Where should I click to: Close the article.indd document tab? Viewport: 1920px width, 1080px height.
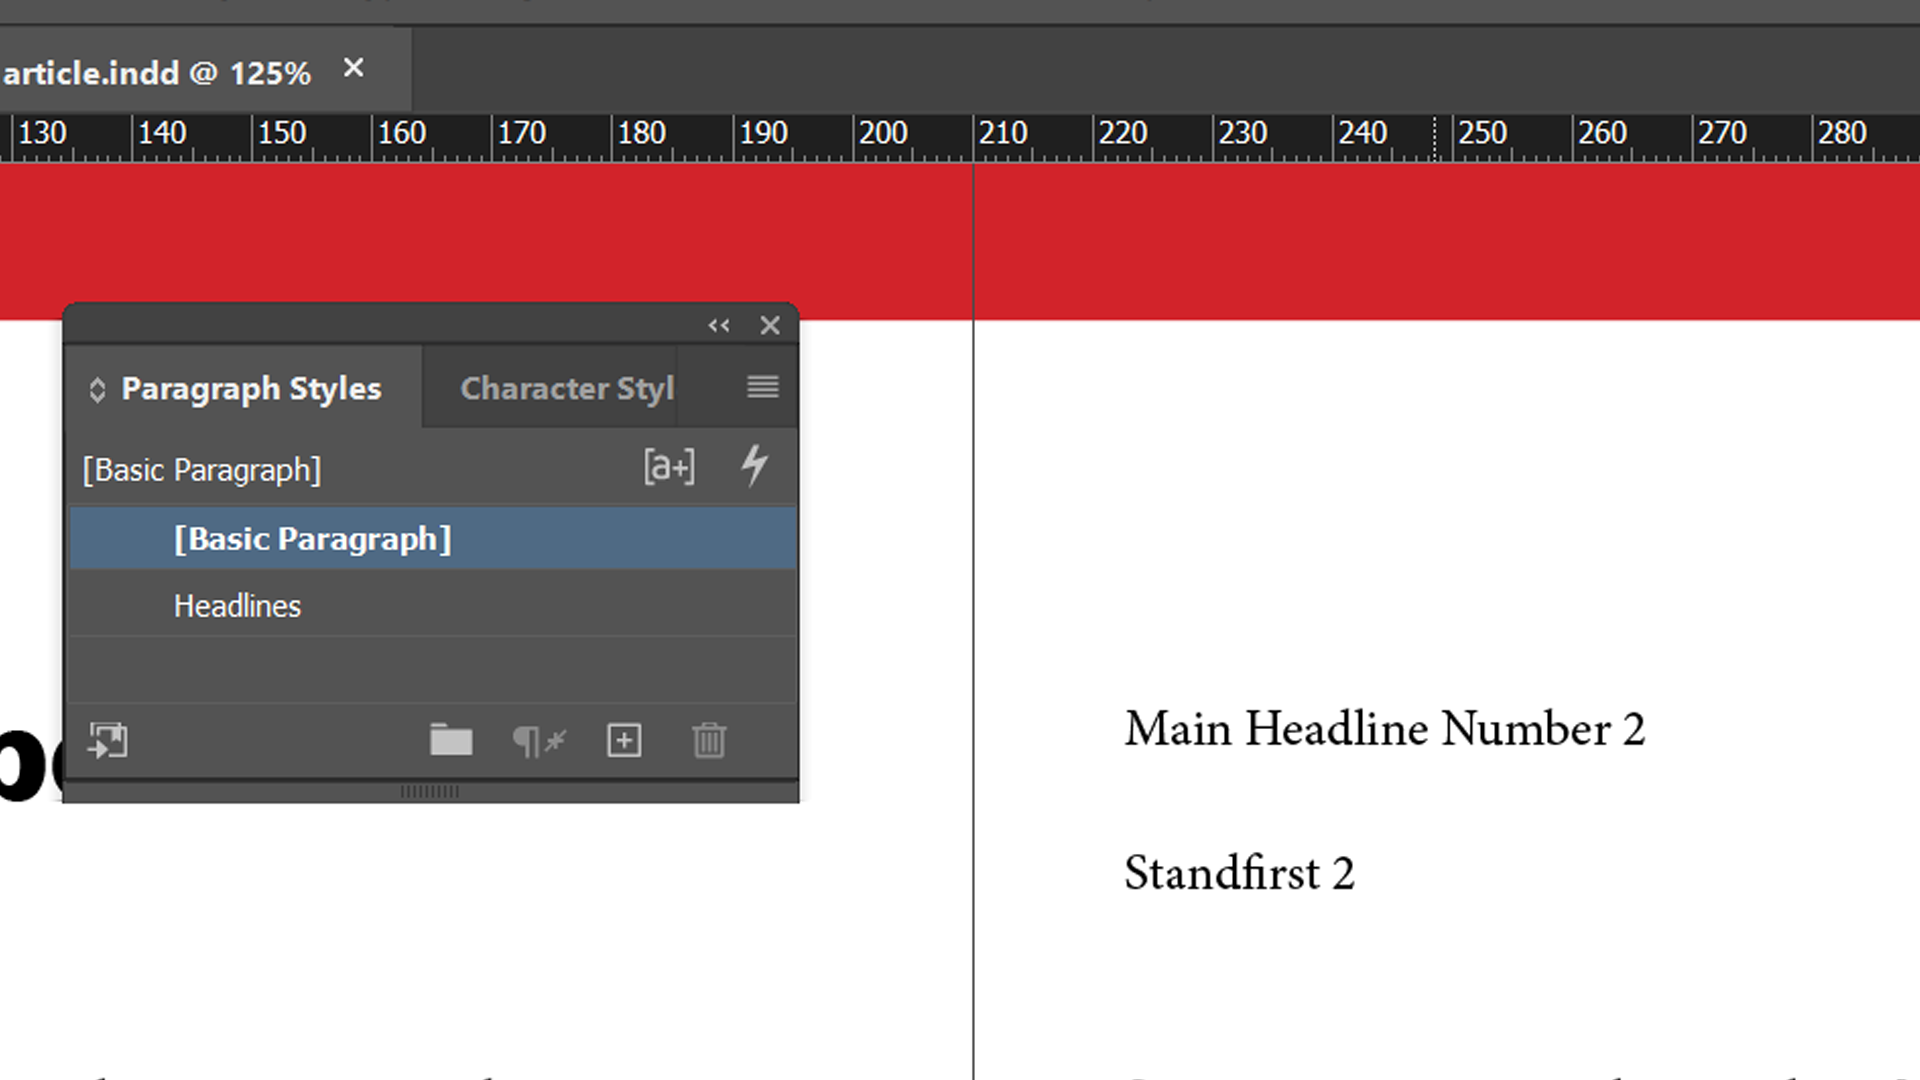[353, 68]
